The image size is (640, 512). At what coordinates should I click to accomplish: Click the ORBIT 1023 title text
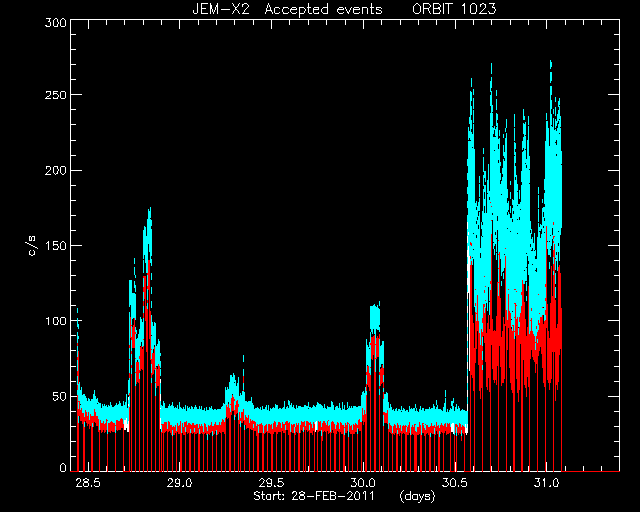coord(454,9)
